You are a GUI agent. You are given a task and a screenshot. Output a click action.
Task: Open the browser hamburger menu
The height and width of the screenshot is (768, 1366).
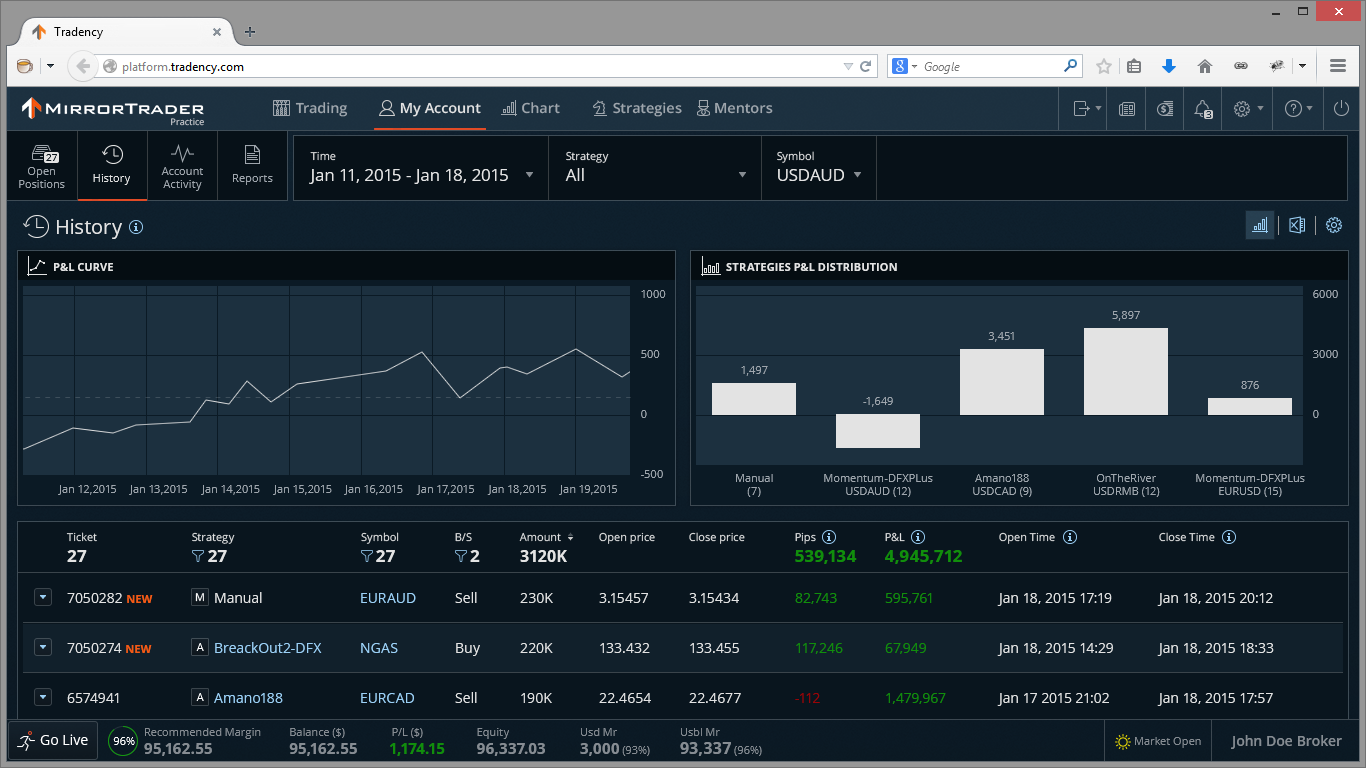point(1338,67)
